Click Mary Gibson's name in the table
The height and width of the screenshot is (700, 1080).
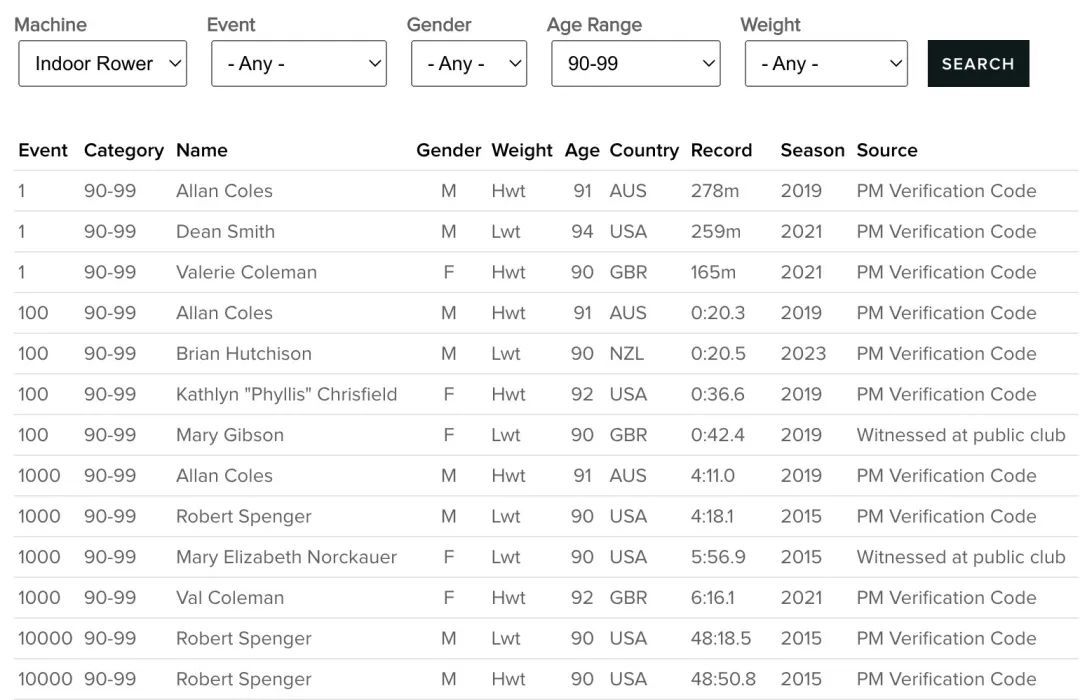click(x=230, y=435)
